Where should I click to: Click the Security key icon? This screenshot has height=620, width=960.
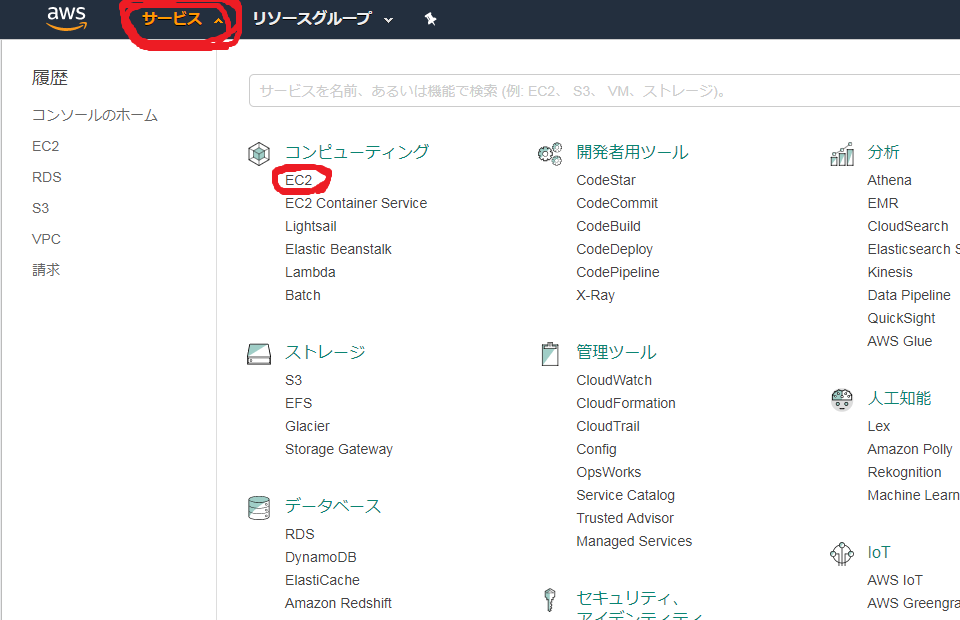[x=549, y=600]
